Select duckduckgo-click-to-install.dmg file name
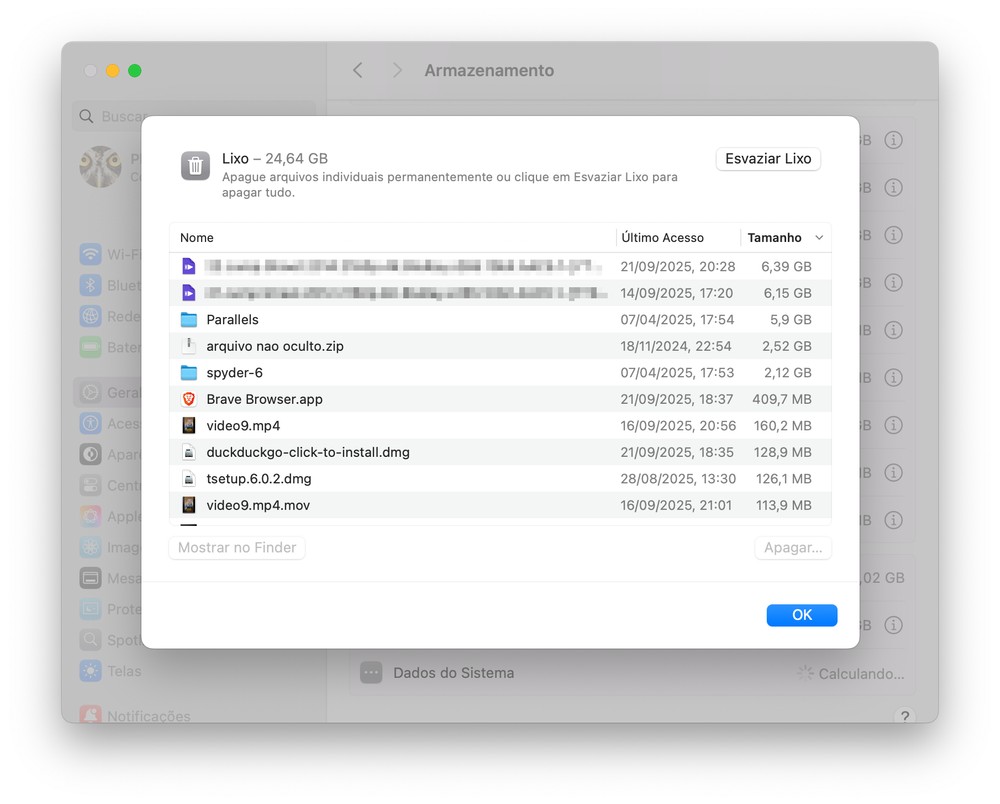 coord(307,452)
